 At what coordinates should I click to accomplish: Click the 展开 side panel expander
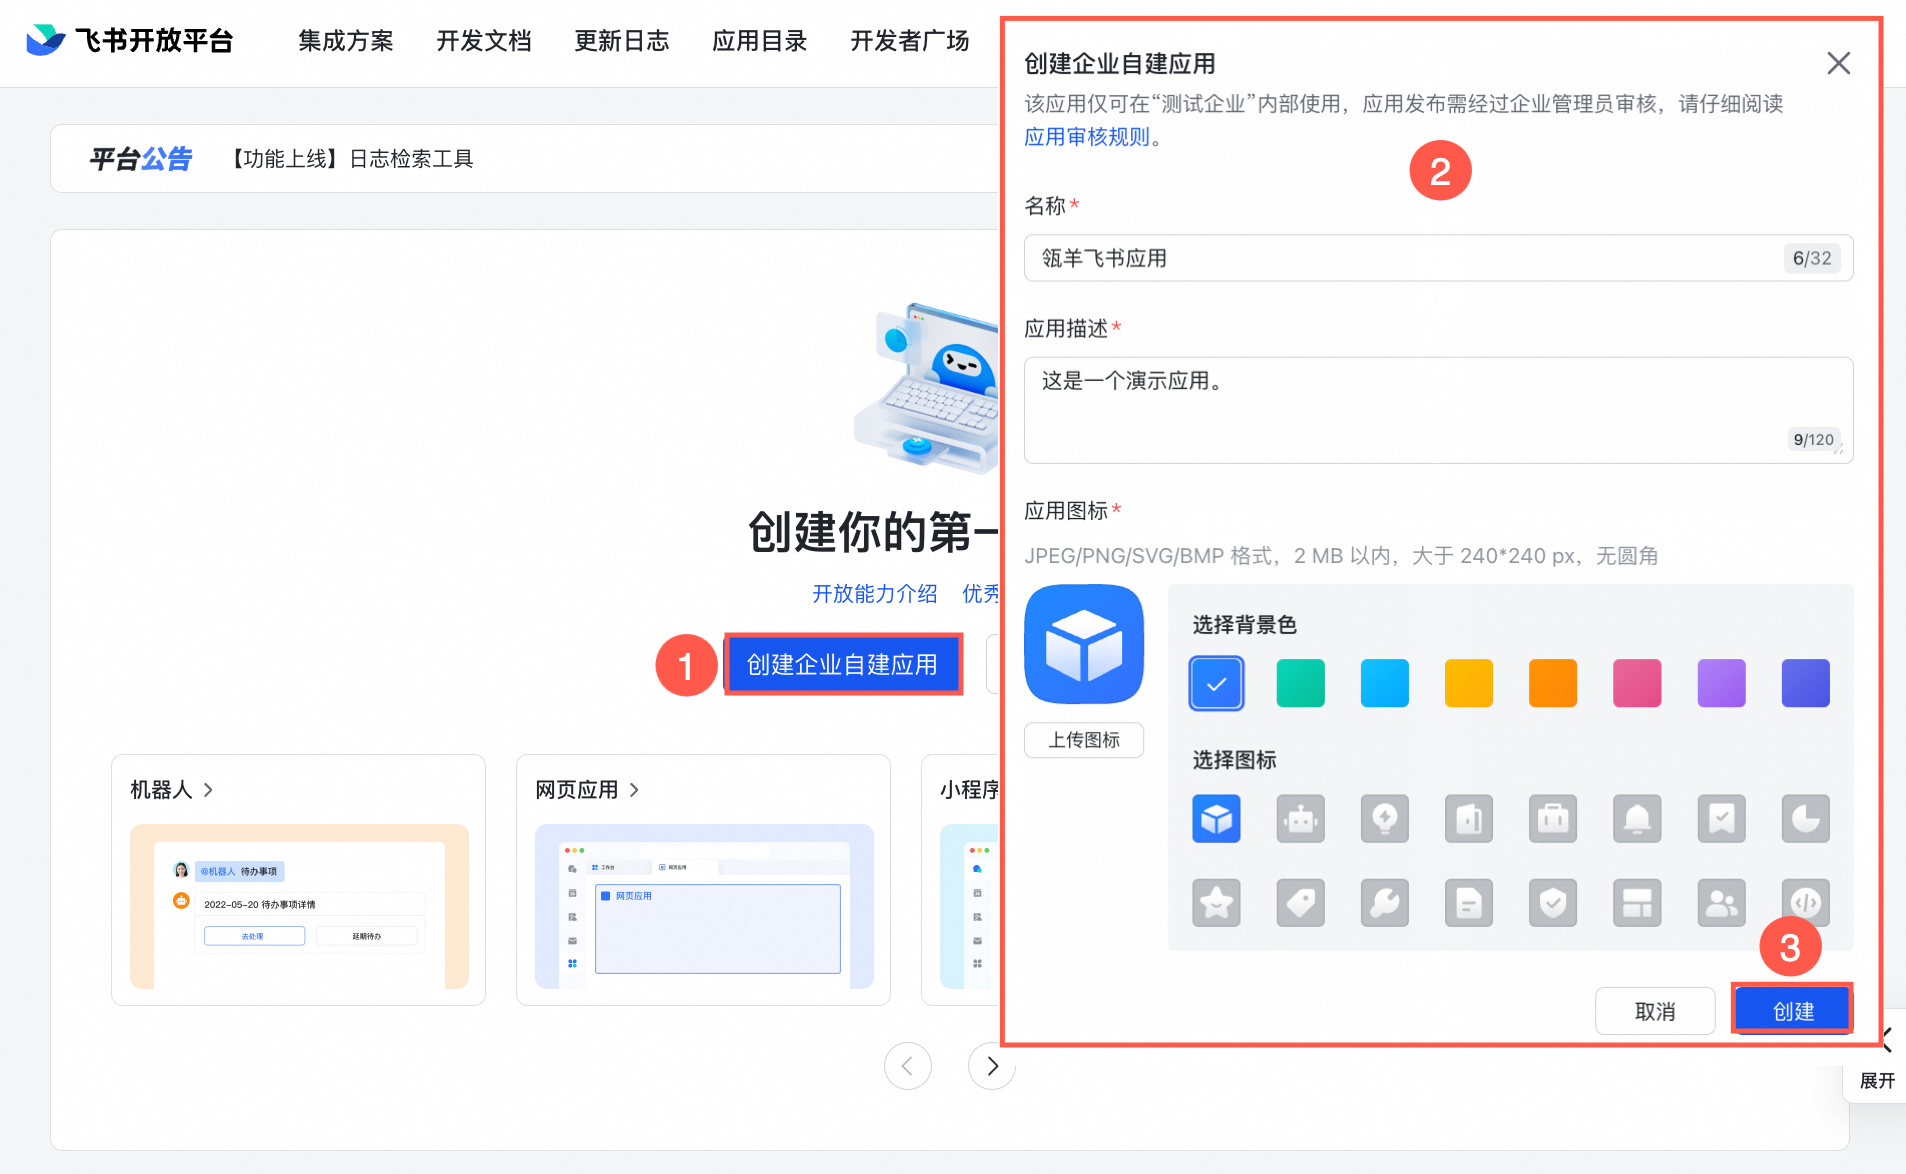coord(1877,1080)
